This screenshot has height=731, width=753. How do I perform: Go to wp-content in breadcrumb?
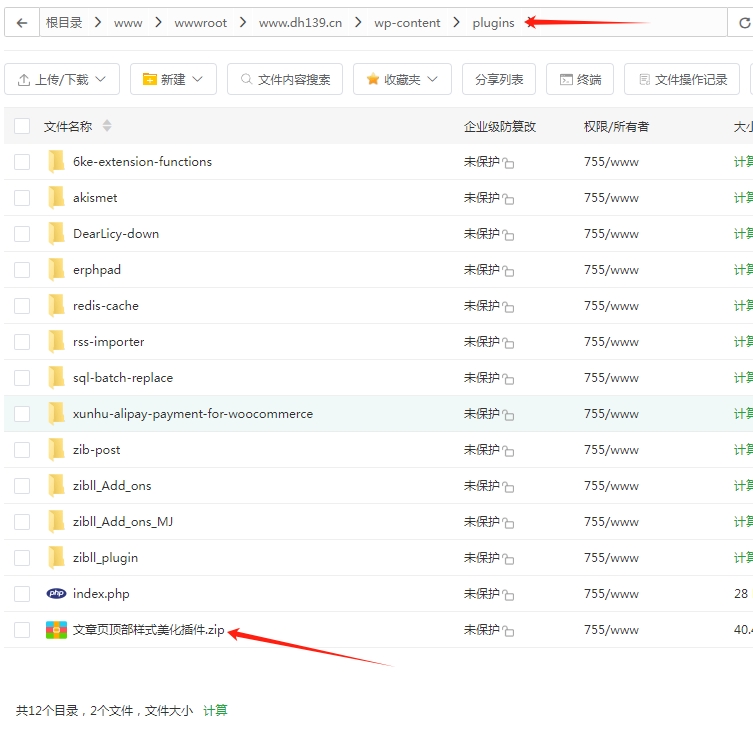(x=407, y=23)
